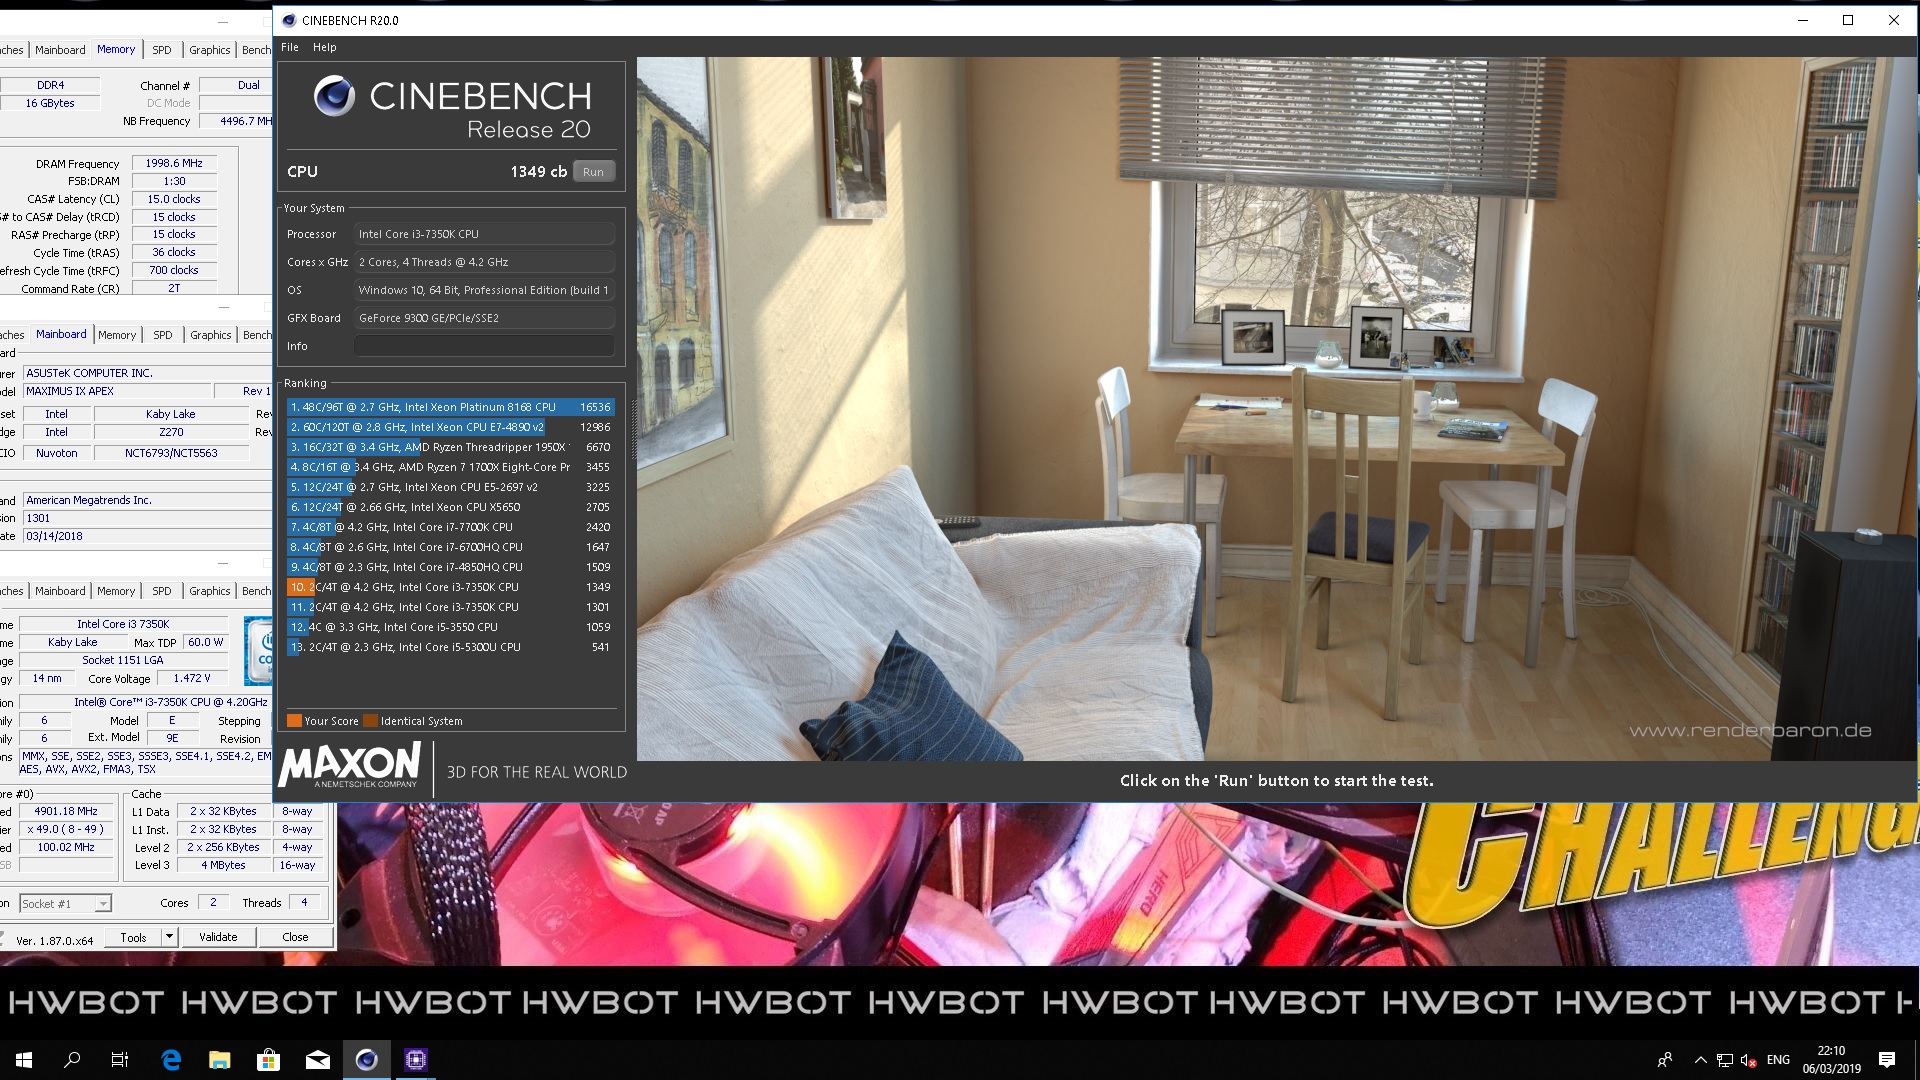Click the Cinebench sphere logo in the header
The height and width of the screenshot is (1080, 1920).
pyautogui.click(x=334, y=96)
